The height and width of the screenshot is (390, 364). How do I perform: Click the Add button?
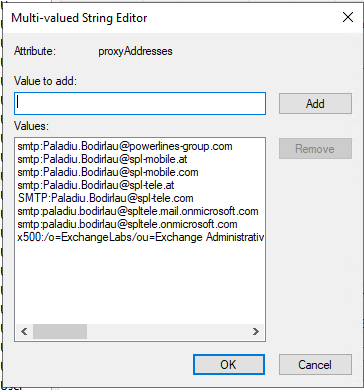click(x=315, y=104)
